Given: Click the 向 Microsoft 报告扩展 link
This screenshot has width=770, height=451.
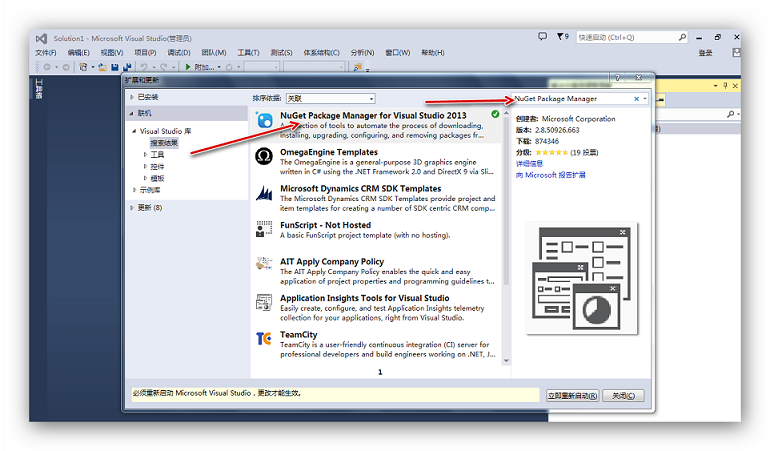Looking at the screenshot, I should click(x=550, y=175).
